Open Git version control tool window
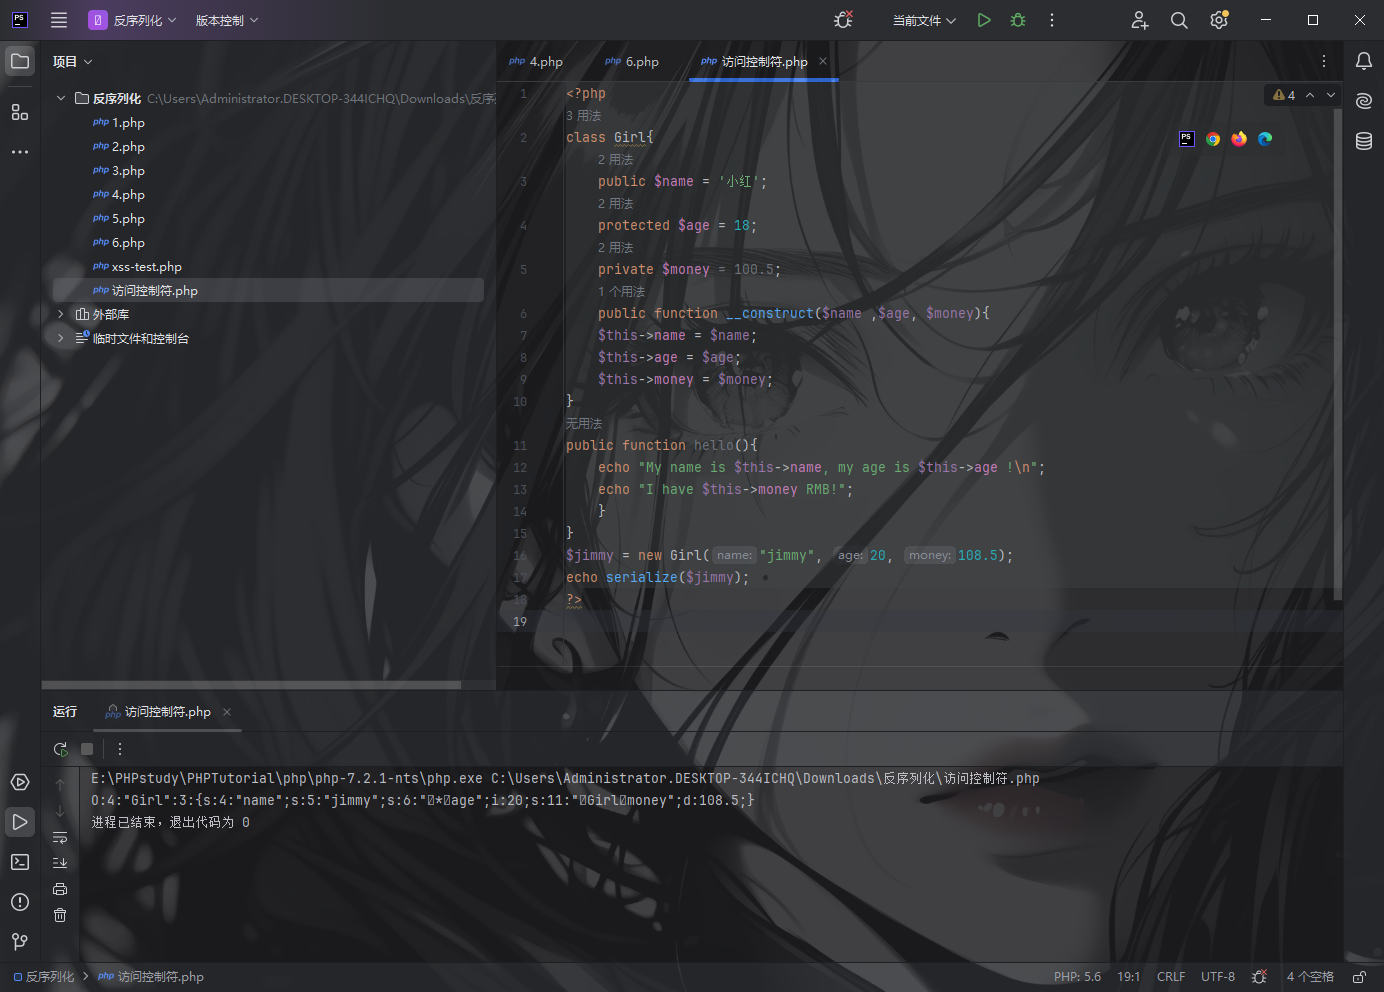 (x=20, y=942)
